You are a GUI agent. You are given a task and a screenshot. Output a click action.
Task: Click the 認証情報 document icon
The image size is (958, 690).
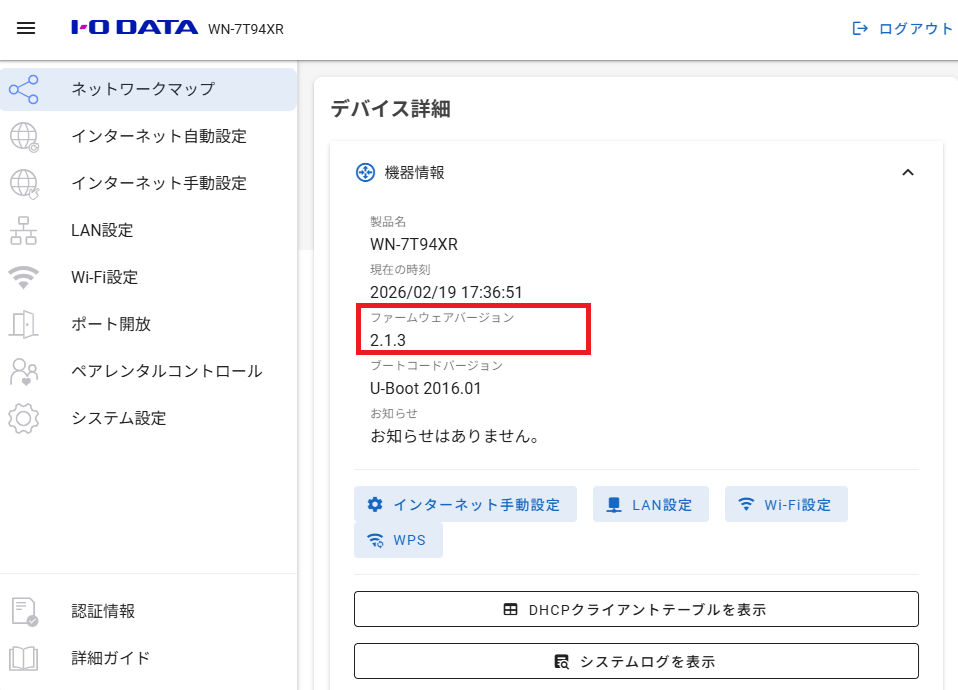[24, 611]
